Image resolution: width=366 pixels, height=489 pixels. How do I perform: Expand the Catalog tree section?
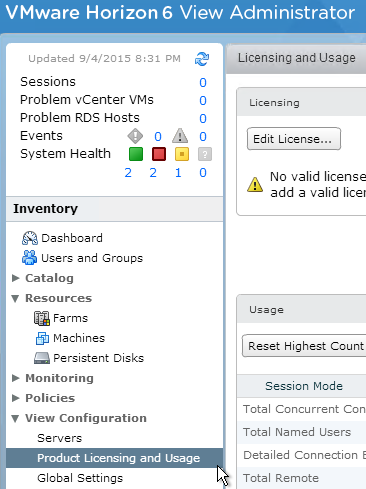click(x=15, y=278)
